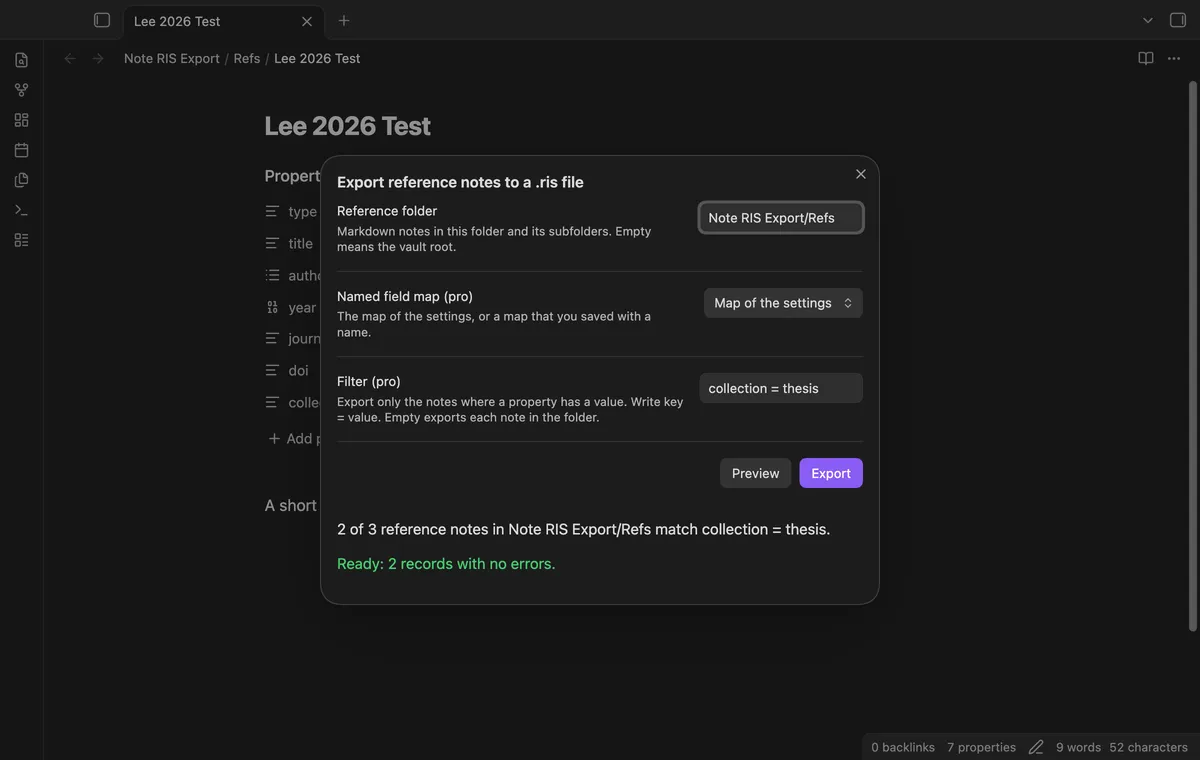Click the journal property icon
Screen dimensions: 1200x760
point(272,338)
